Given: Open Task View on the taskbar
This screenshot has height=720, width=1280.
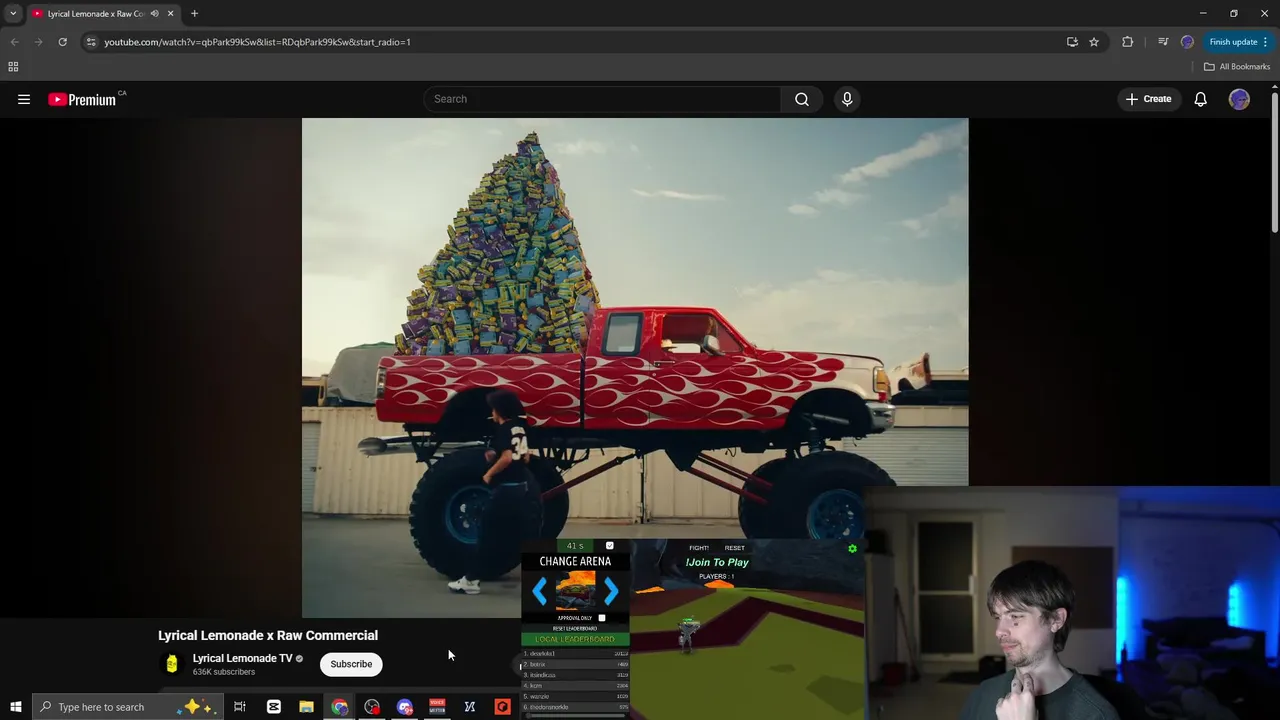Looking at the screenshot, I should pos(240,707).
